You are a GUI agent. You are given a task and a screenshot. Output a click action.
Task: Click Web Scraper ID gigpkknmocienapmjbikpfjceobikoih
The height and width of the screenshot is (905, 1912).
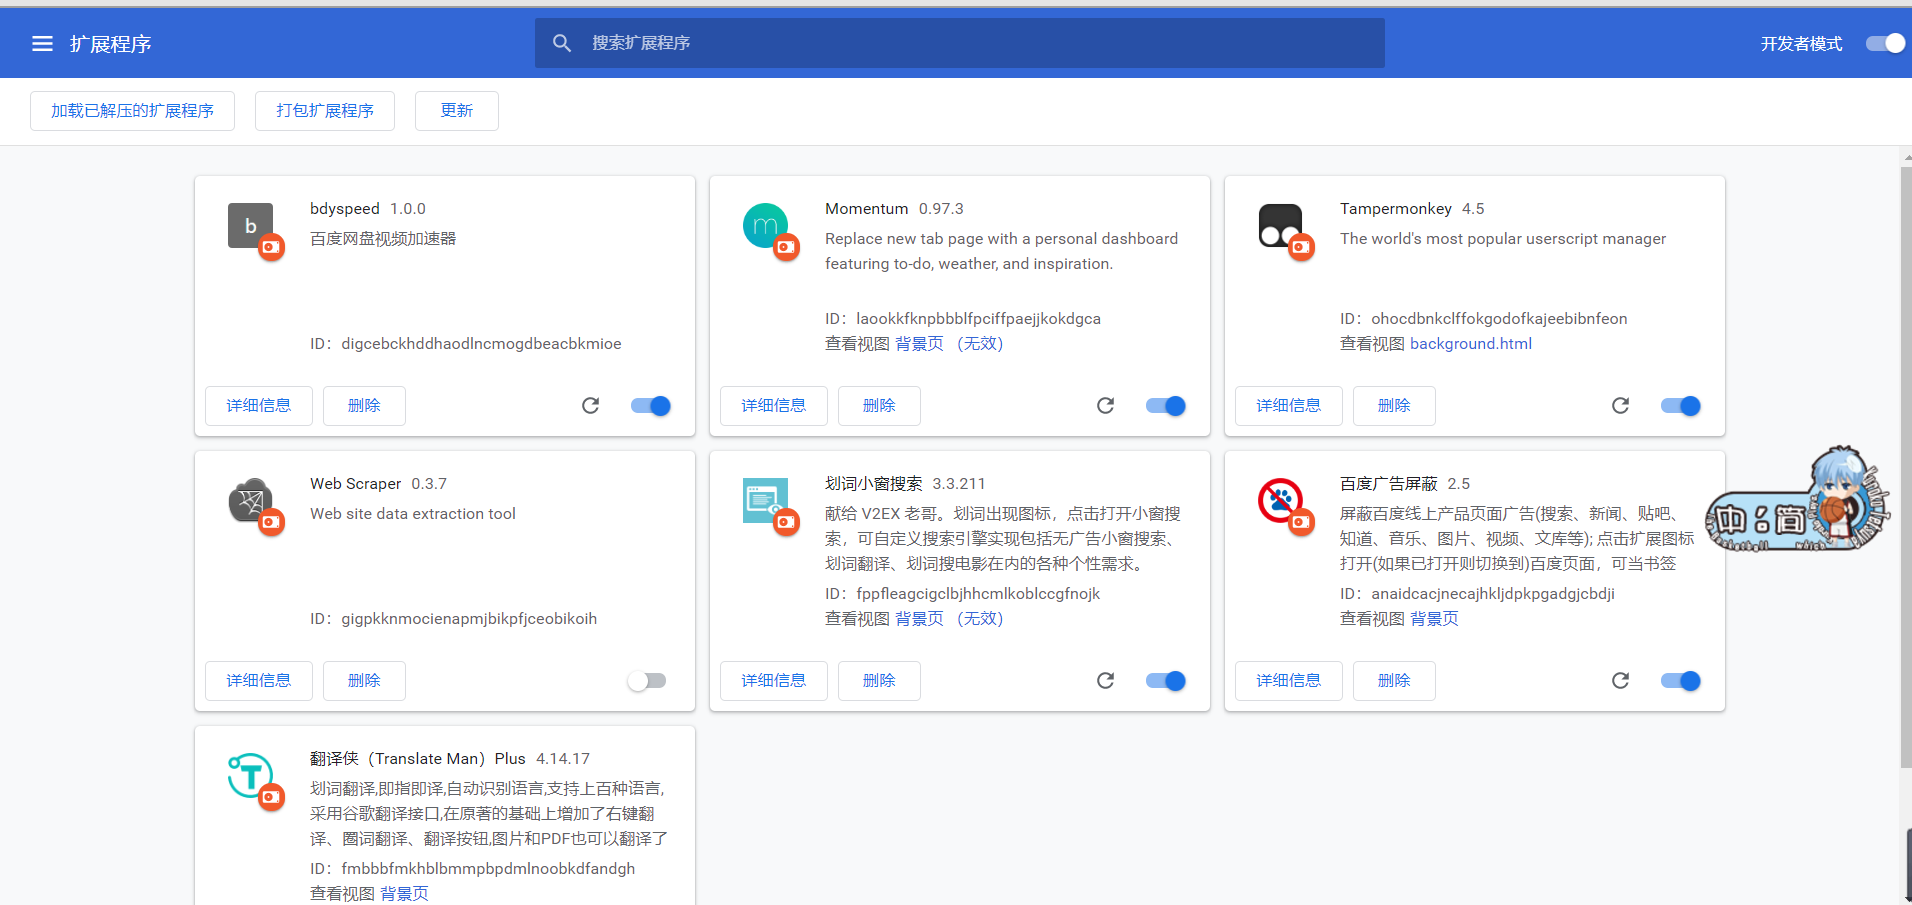[x=469, y=618]
